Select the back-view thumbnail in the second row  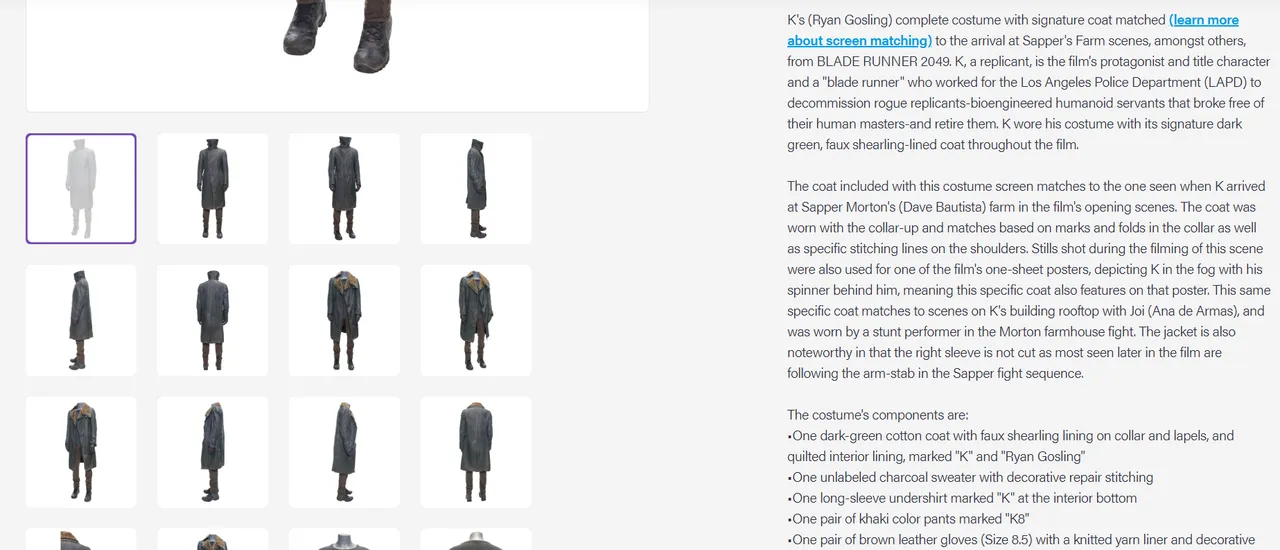pyautogui.click(x=213, y=321)
